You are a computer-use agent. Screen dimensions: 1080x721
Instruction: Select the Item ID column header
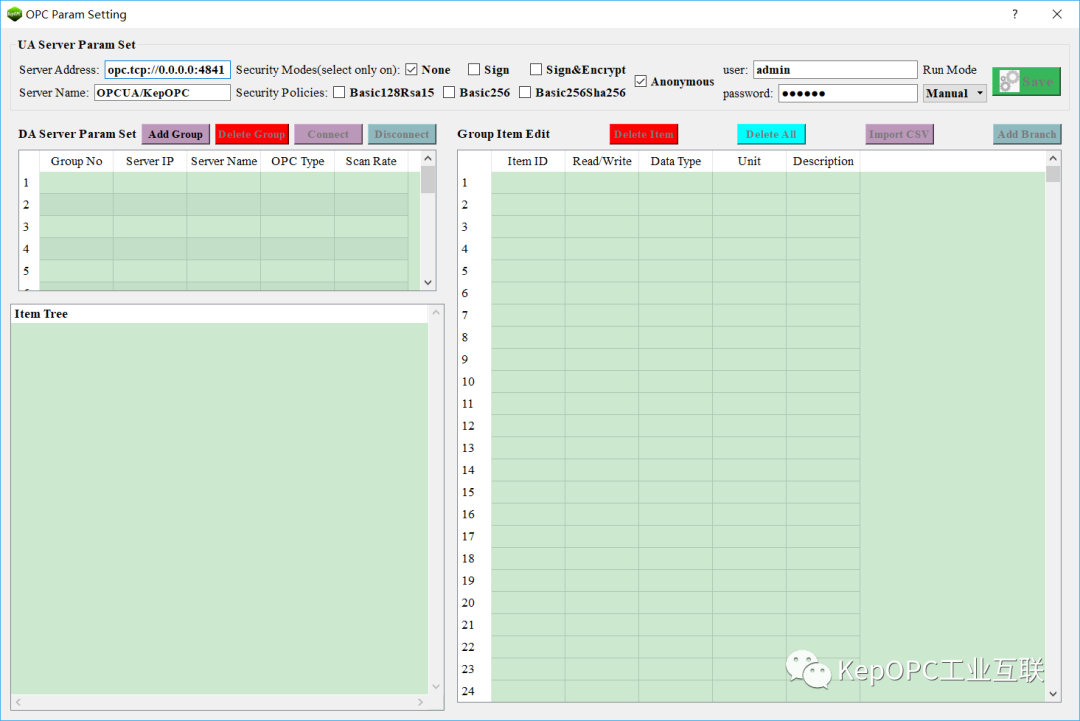528,161
